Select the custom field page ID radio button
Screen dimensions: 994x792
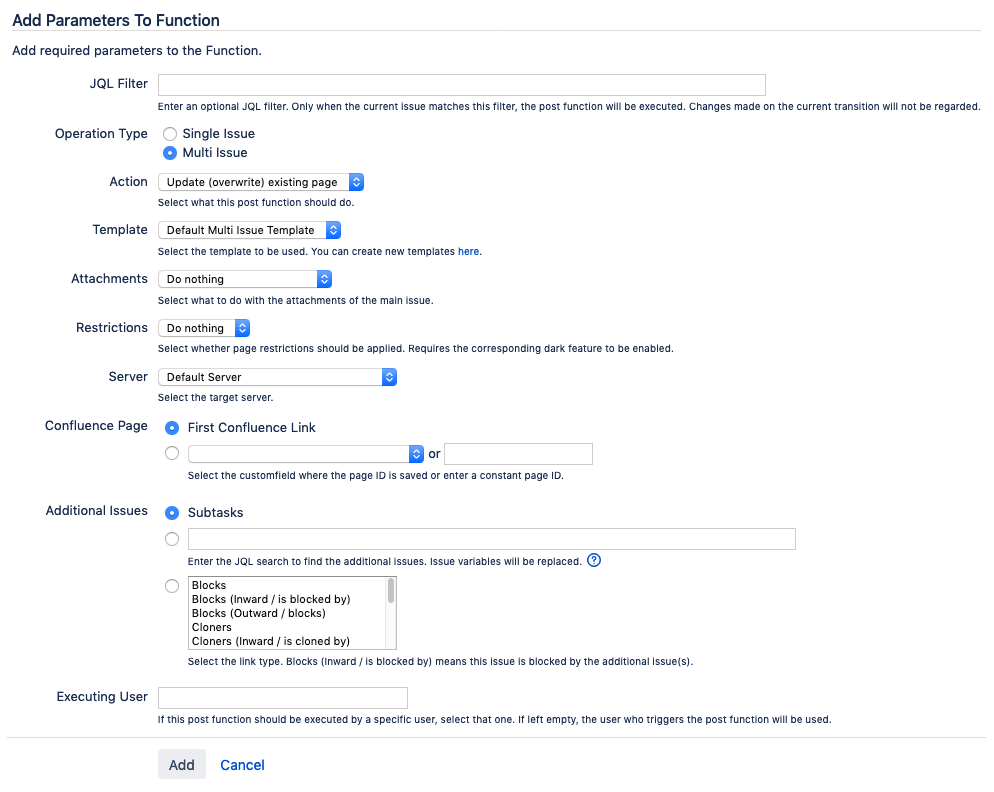[x=171, y=454]
